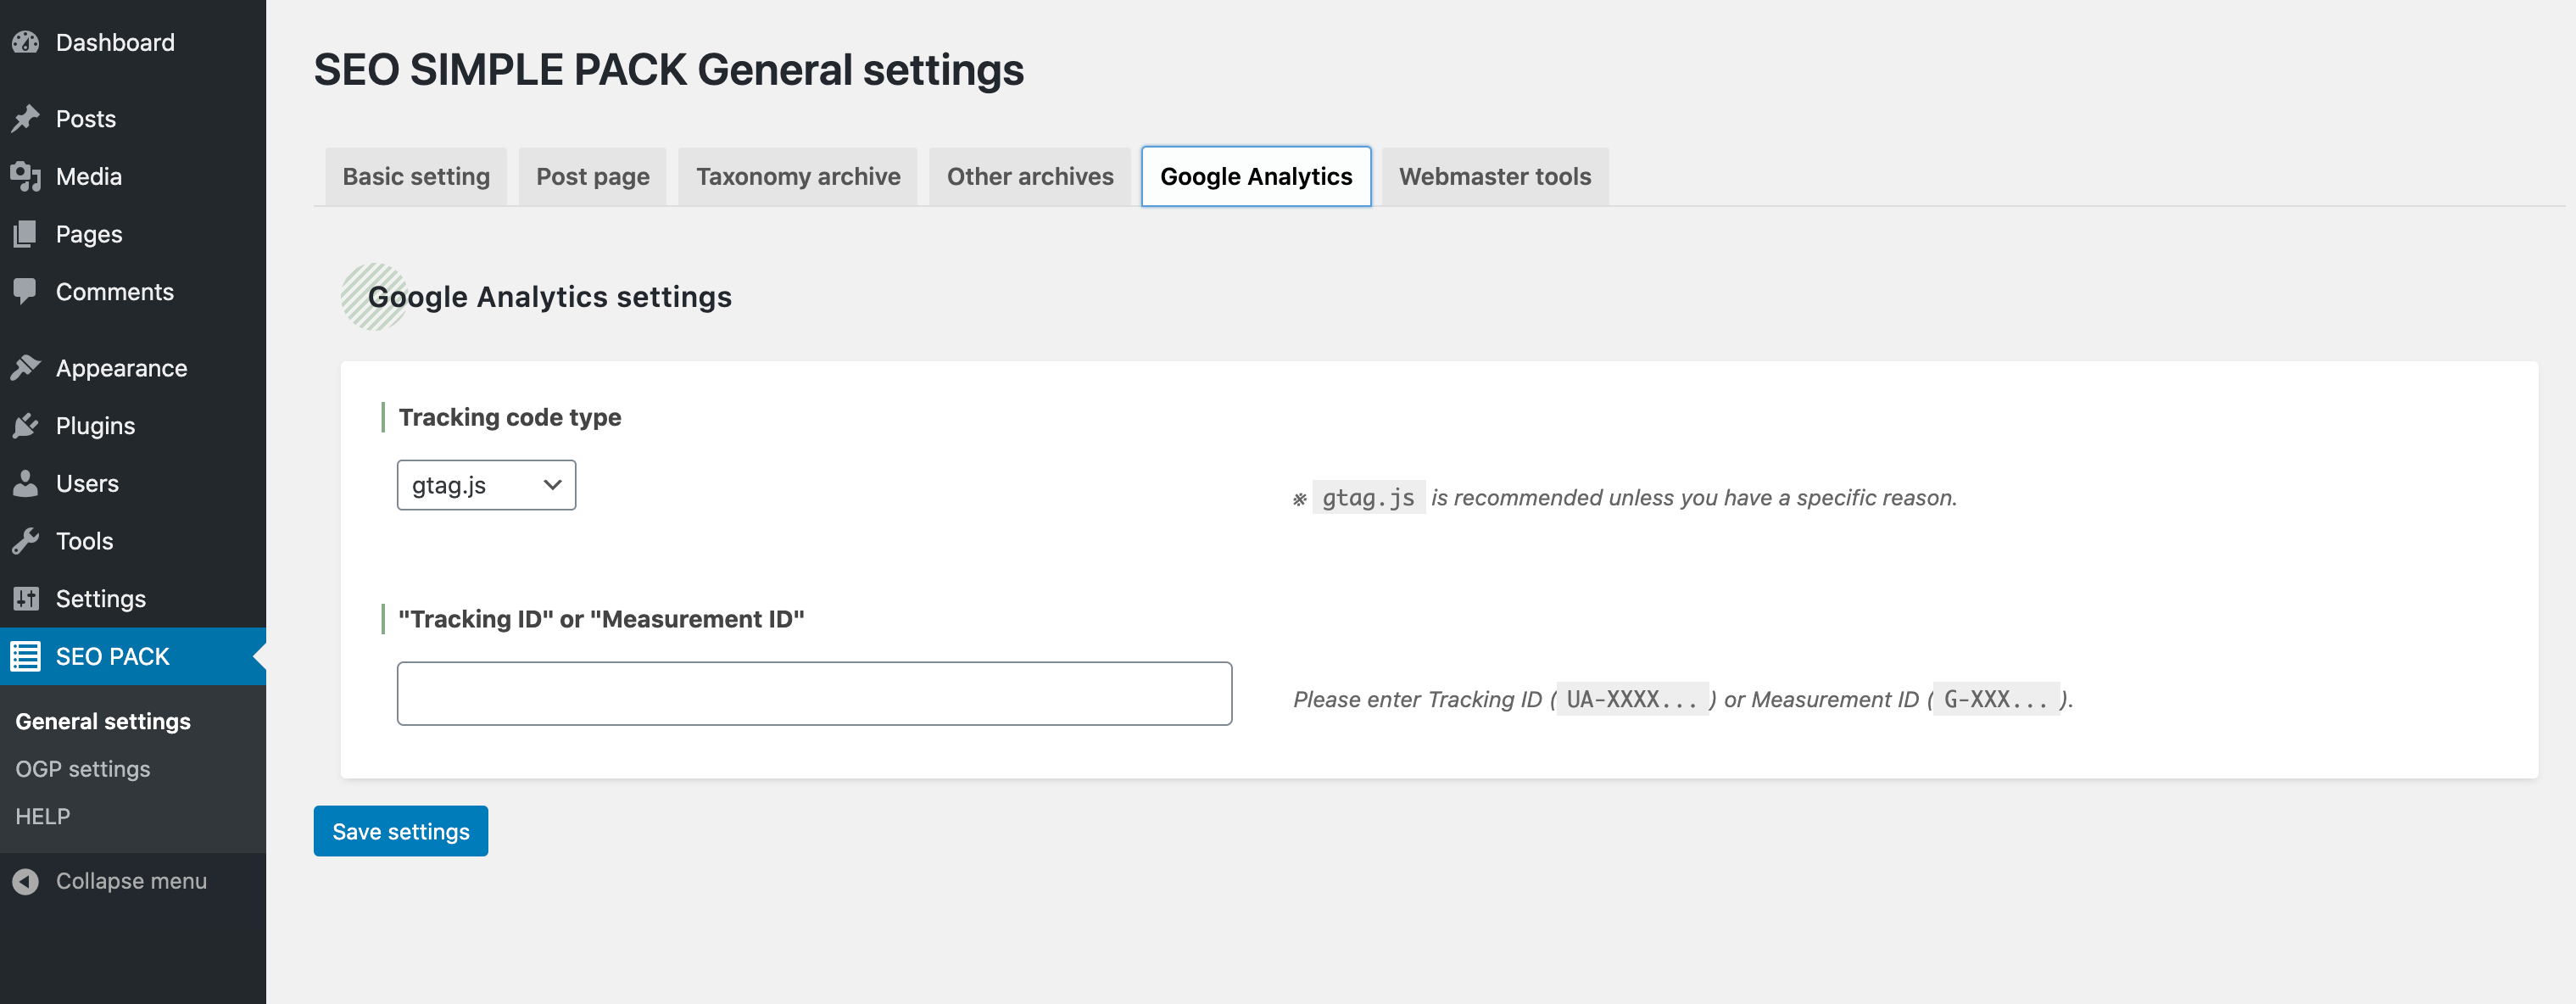This screenshot has height=1004, width=2576.
Task: Open the Pages menu label
Action: coord(89,234)
